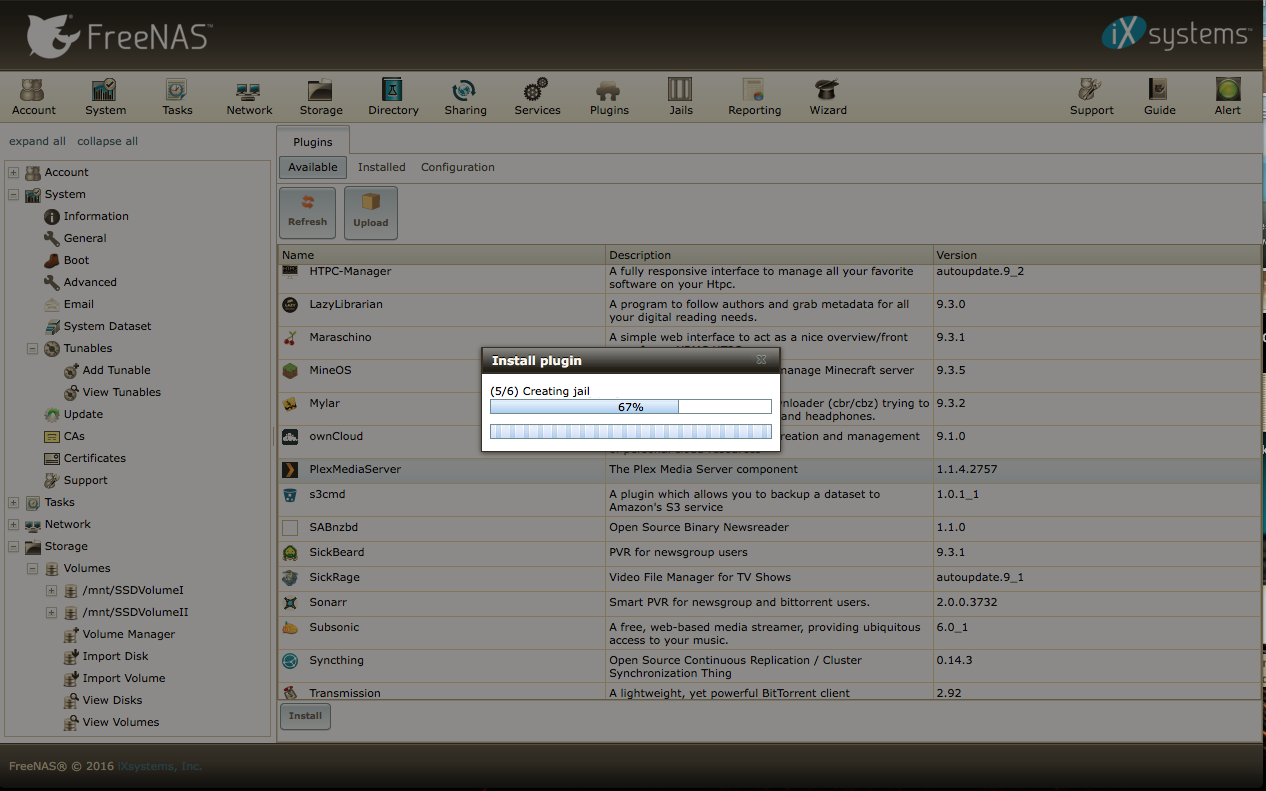Click the Sonarr plugin icon
Image resolution: width=1266 pixels, height=791 pixels.
[x=290, y=602]
